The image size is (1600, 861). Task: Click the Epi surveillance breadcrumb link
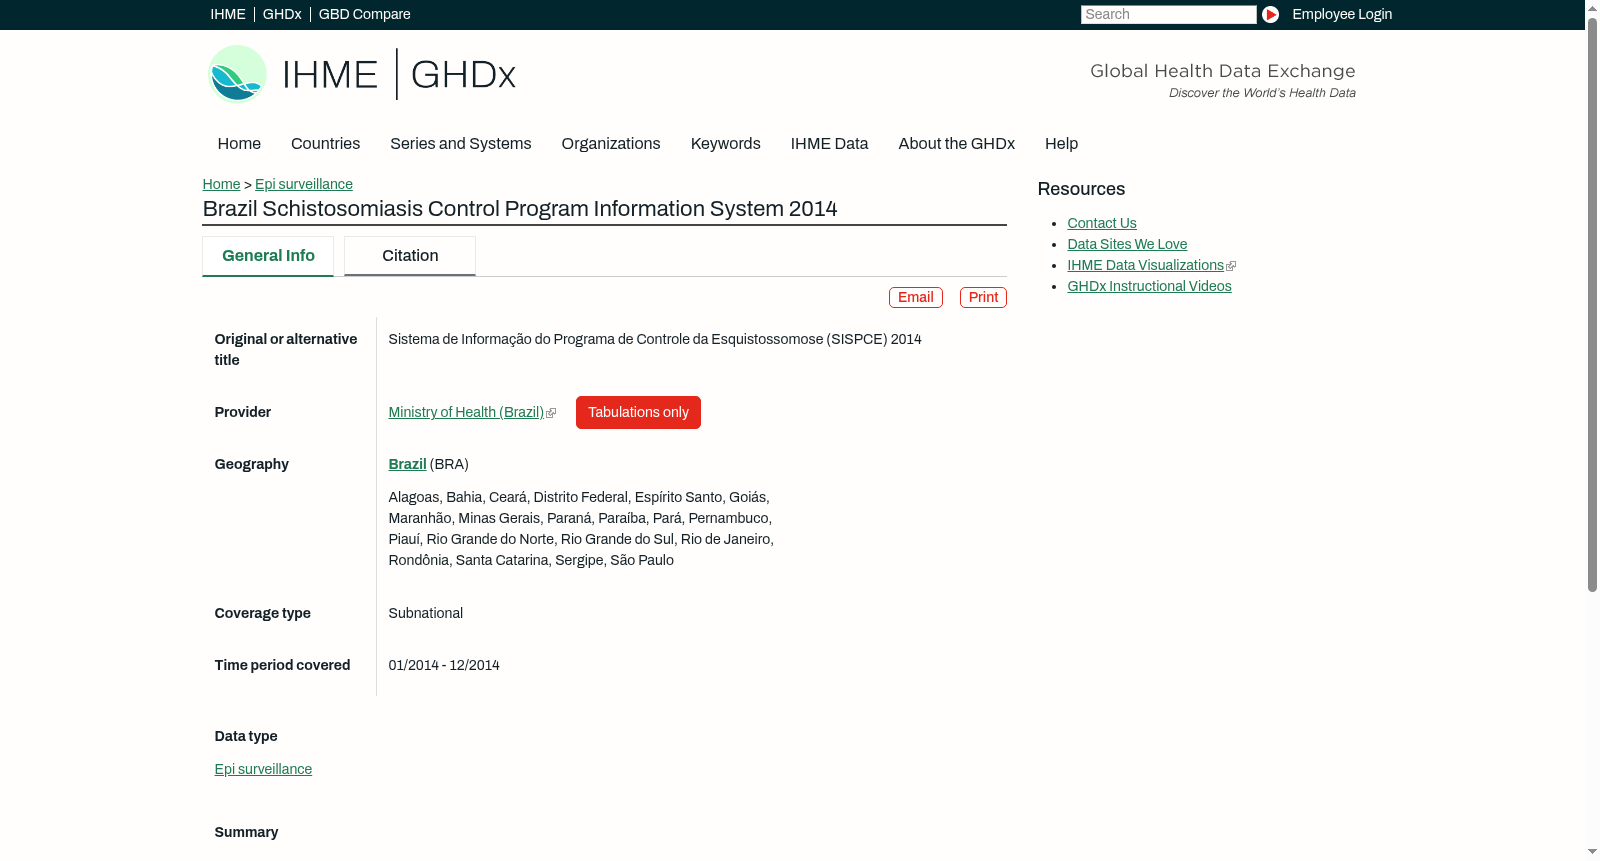(304, 184)
